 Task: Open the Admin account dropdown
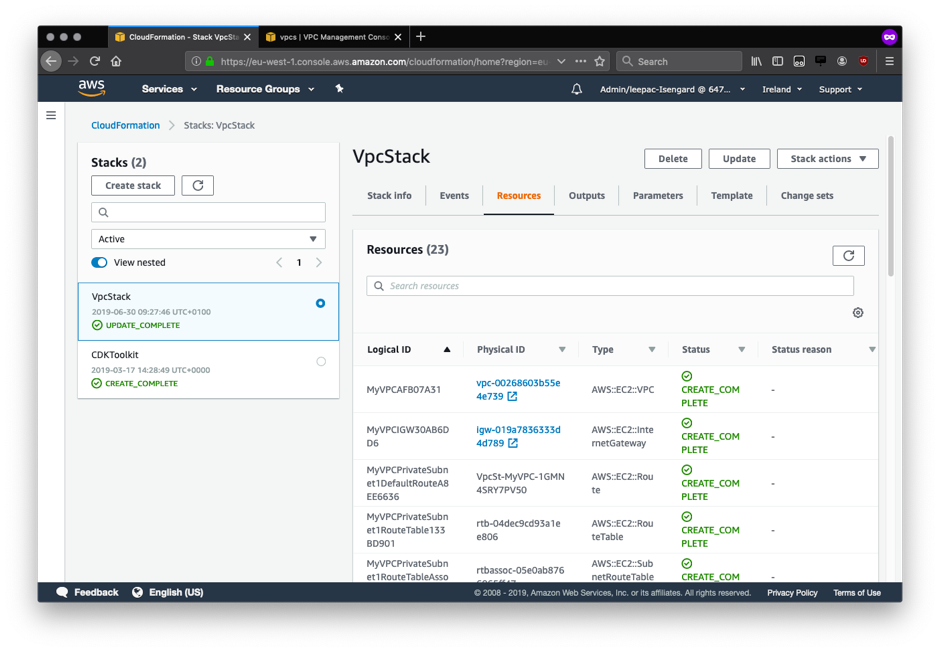pos(673,89)
